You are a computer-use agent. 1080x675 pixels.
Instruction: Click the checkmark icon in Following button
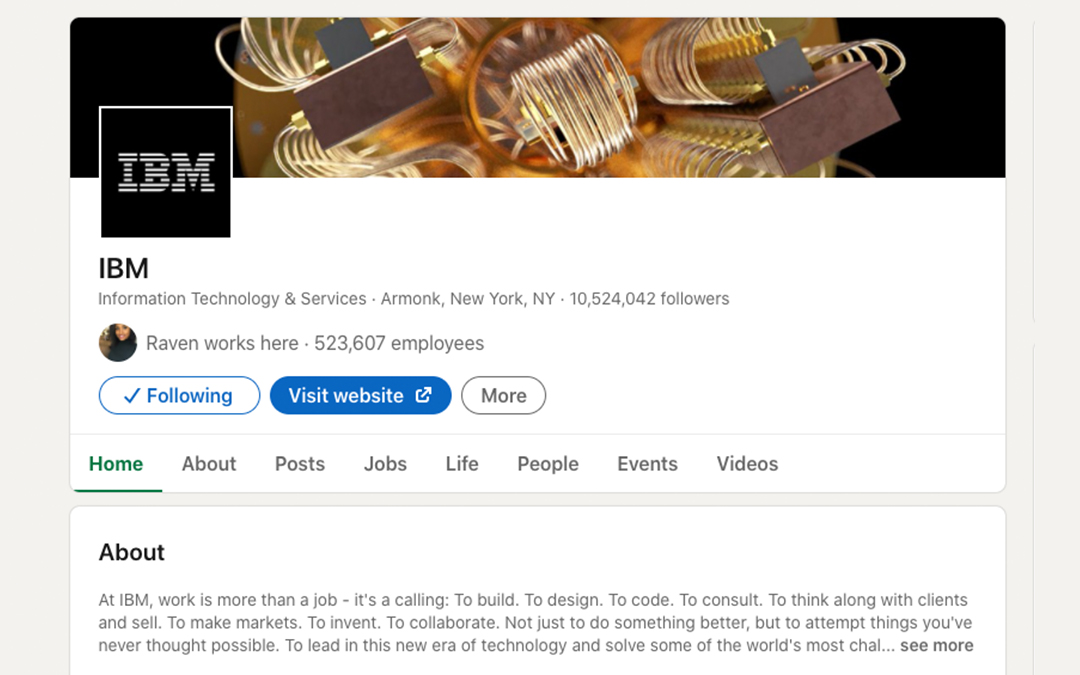132,395
